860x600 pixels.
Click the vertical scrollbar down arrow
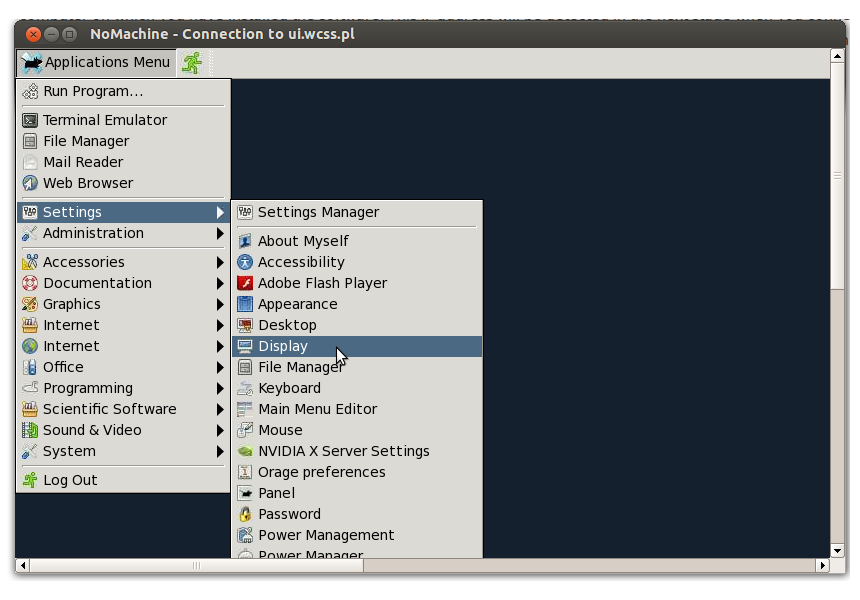pyautogui.click(x=838, y=550)
